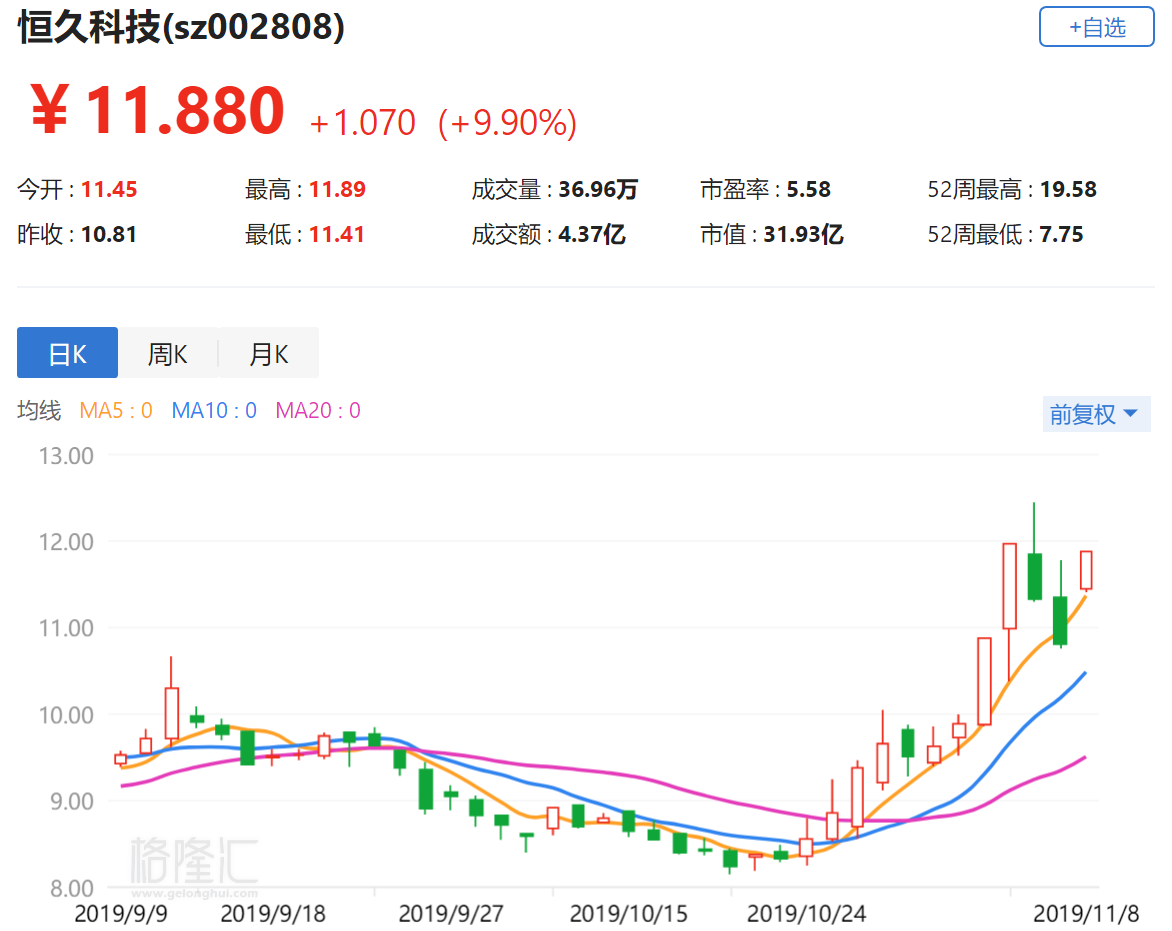Click 均线 label
The image size is (1172, 931).
39,410
